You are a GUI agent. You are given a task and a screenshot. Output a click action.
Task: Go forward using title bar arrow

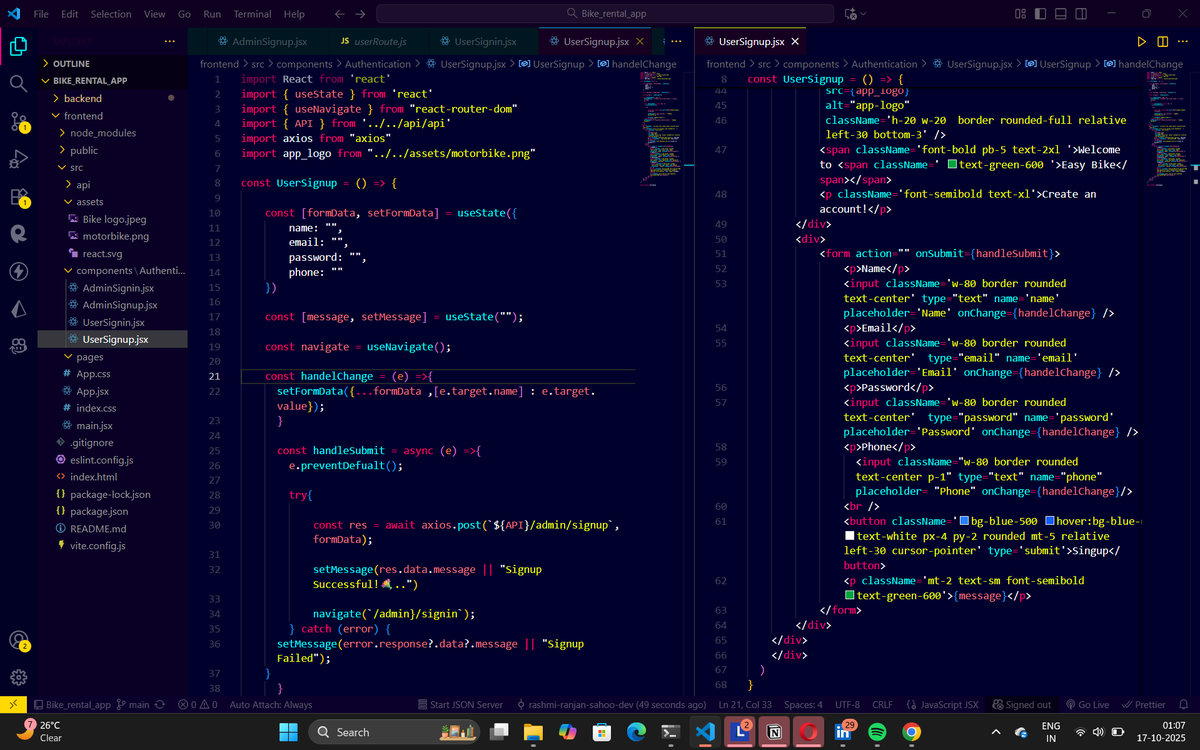(x=360, y=14)
